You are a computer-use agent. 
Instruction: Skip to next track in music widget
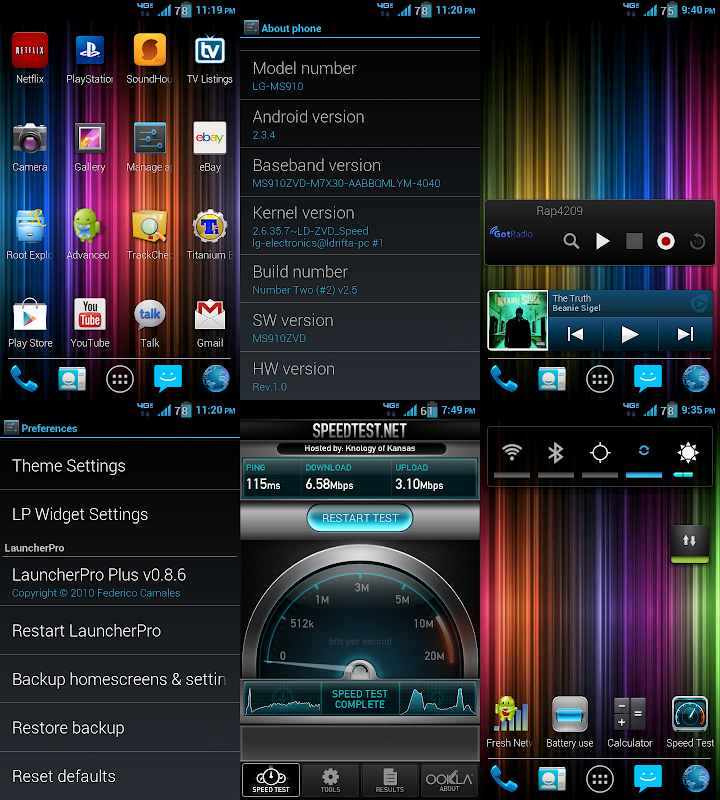point(685,334)
